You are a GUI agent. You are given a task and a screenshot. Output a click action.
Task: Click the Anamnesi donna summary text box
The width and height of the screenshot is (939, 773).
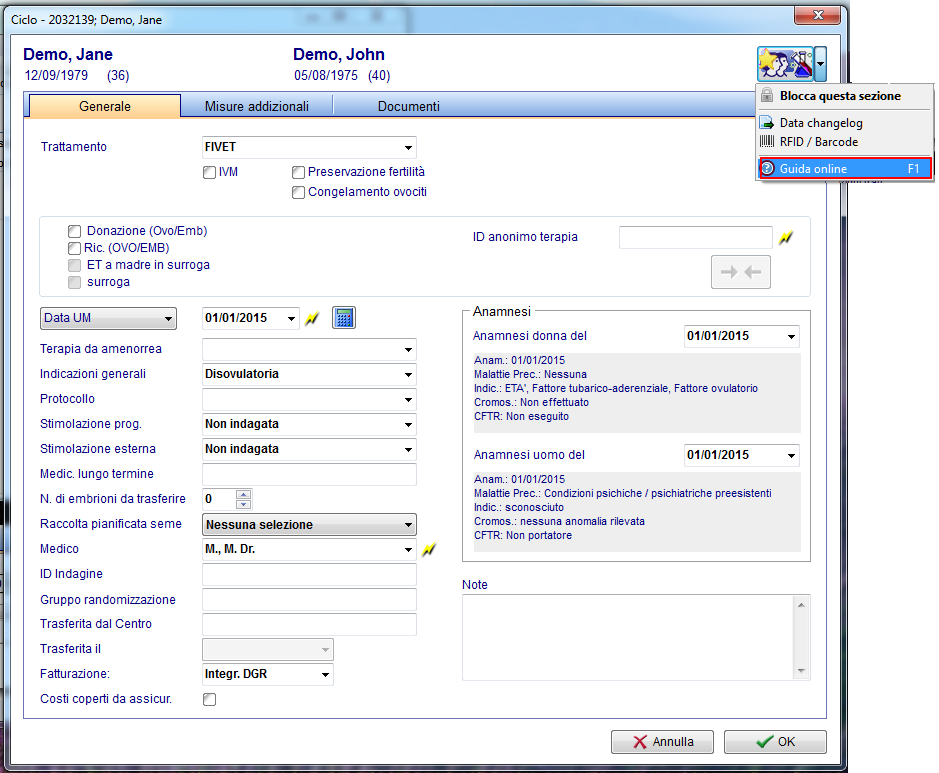[637, 393]
